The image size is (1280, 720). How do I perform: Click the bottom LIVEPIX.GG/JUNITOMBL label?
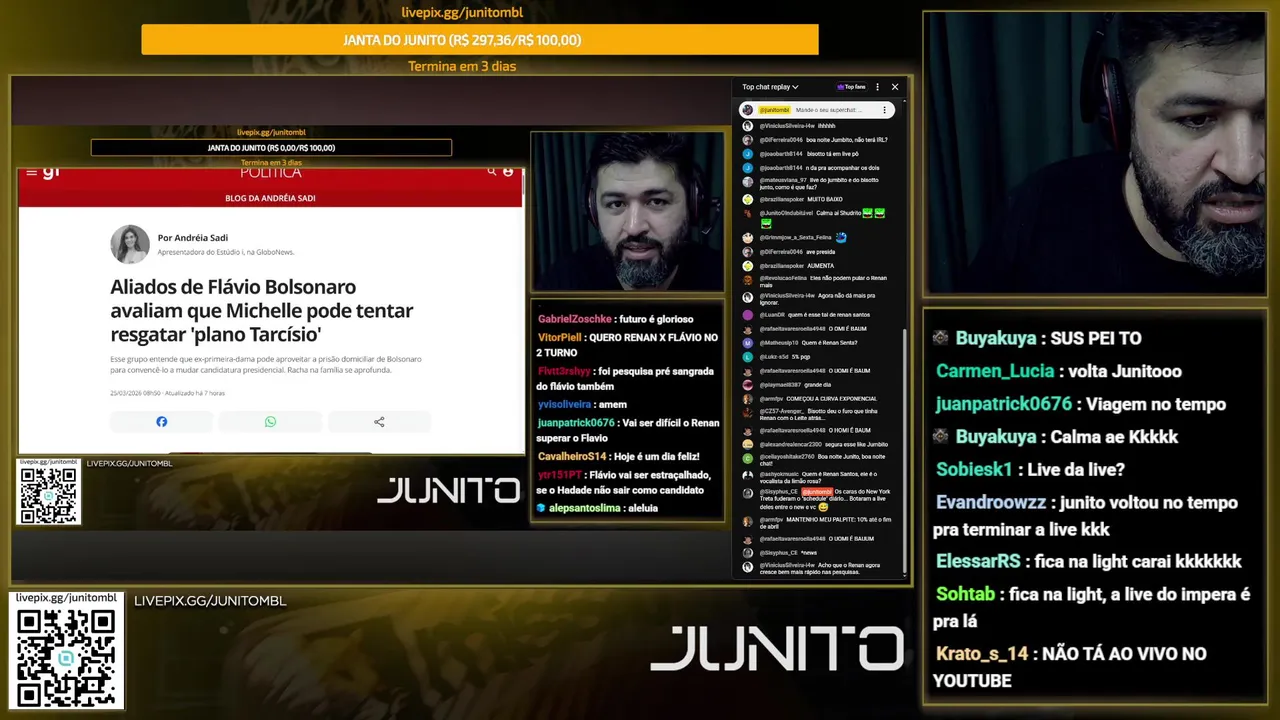pyautogui.click(x=210, y=601)
